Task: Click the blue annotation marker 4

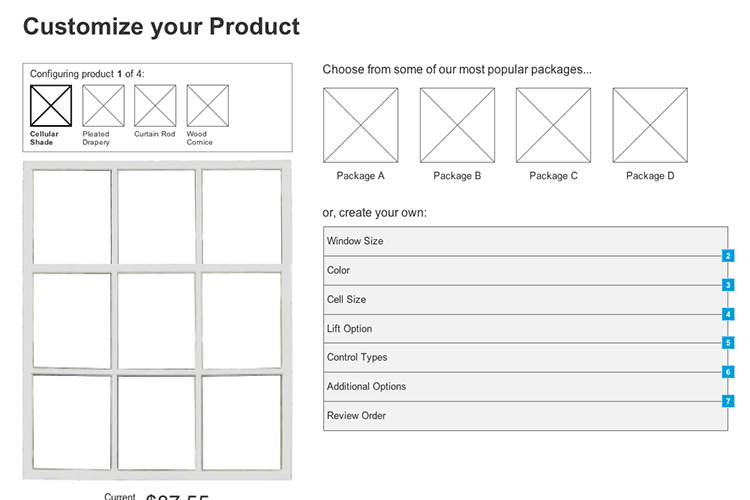Action: [728, 314]
